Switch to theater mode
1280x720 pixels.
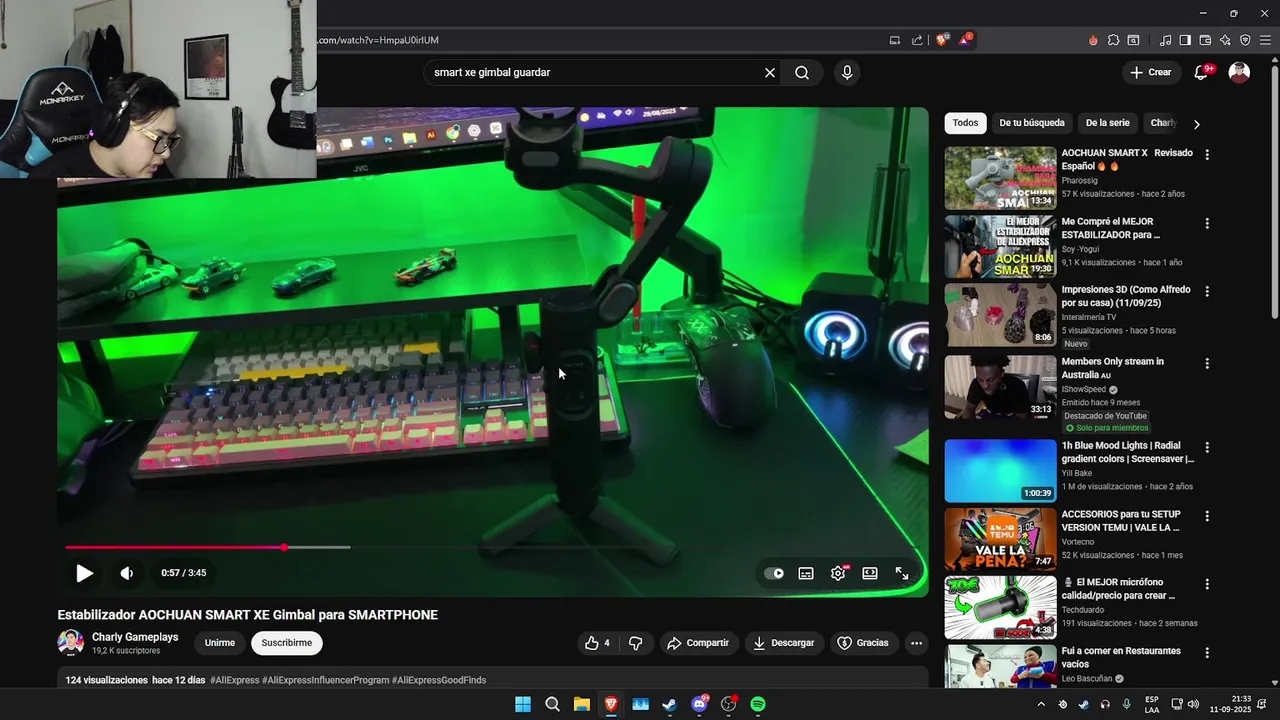click(870, 573)
